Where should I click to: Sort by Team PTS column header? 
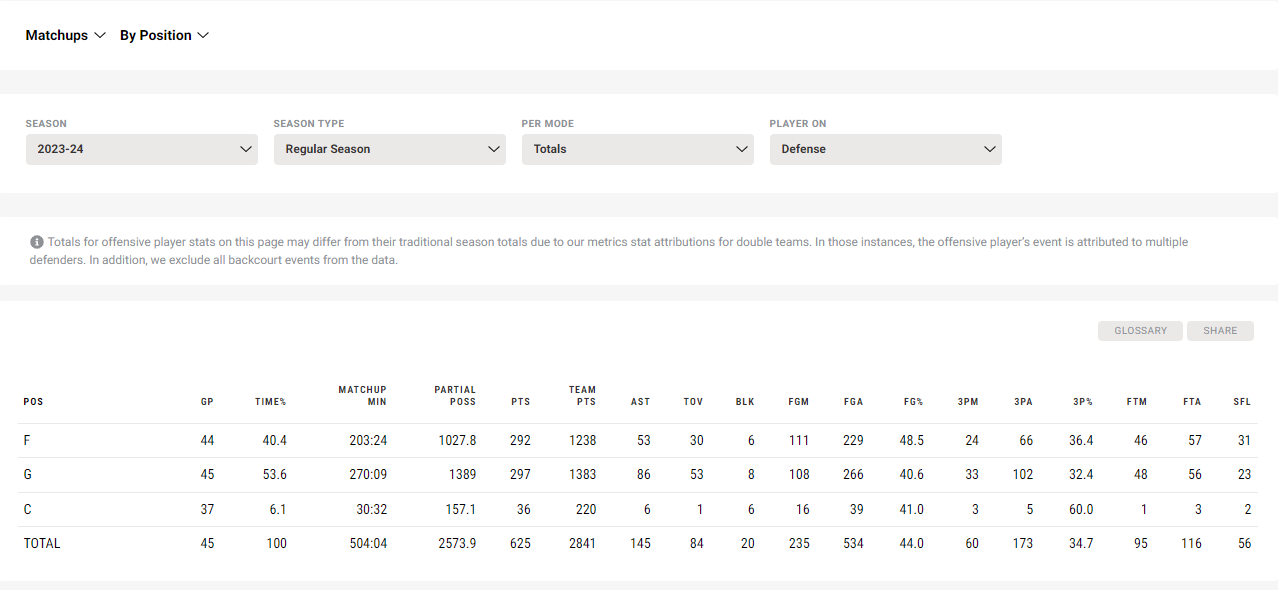582,396
